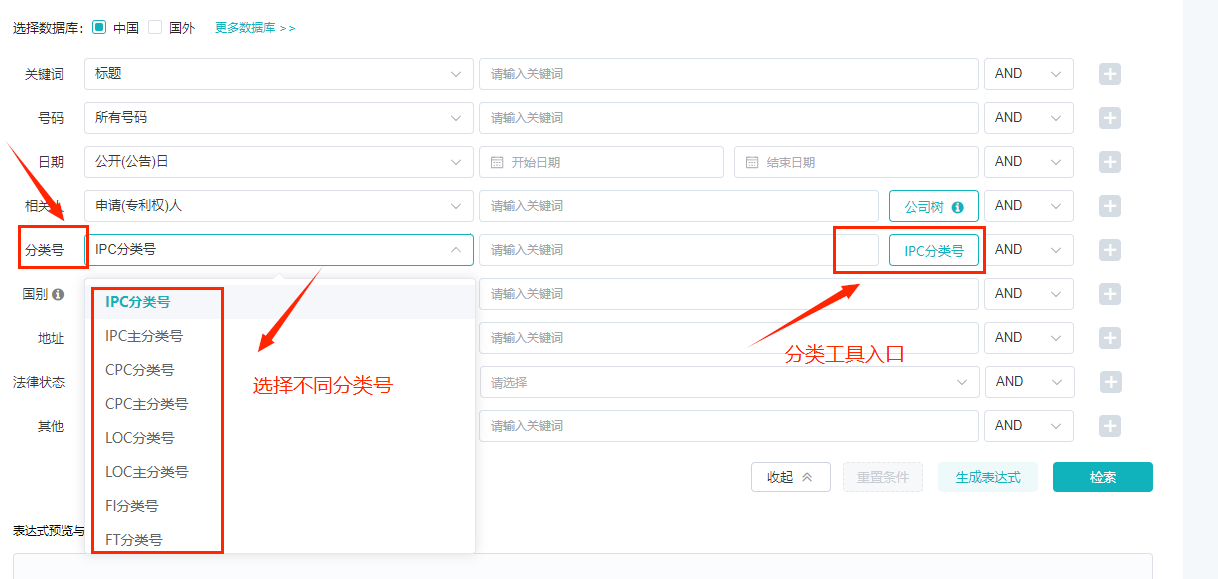Viewport: 1218px width, 579px height.
Task: Click the expression preview text area
Action: 583,566
